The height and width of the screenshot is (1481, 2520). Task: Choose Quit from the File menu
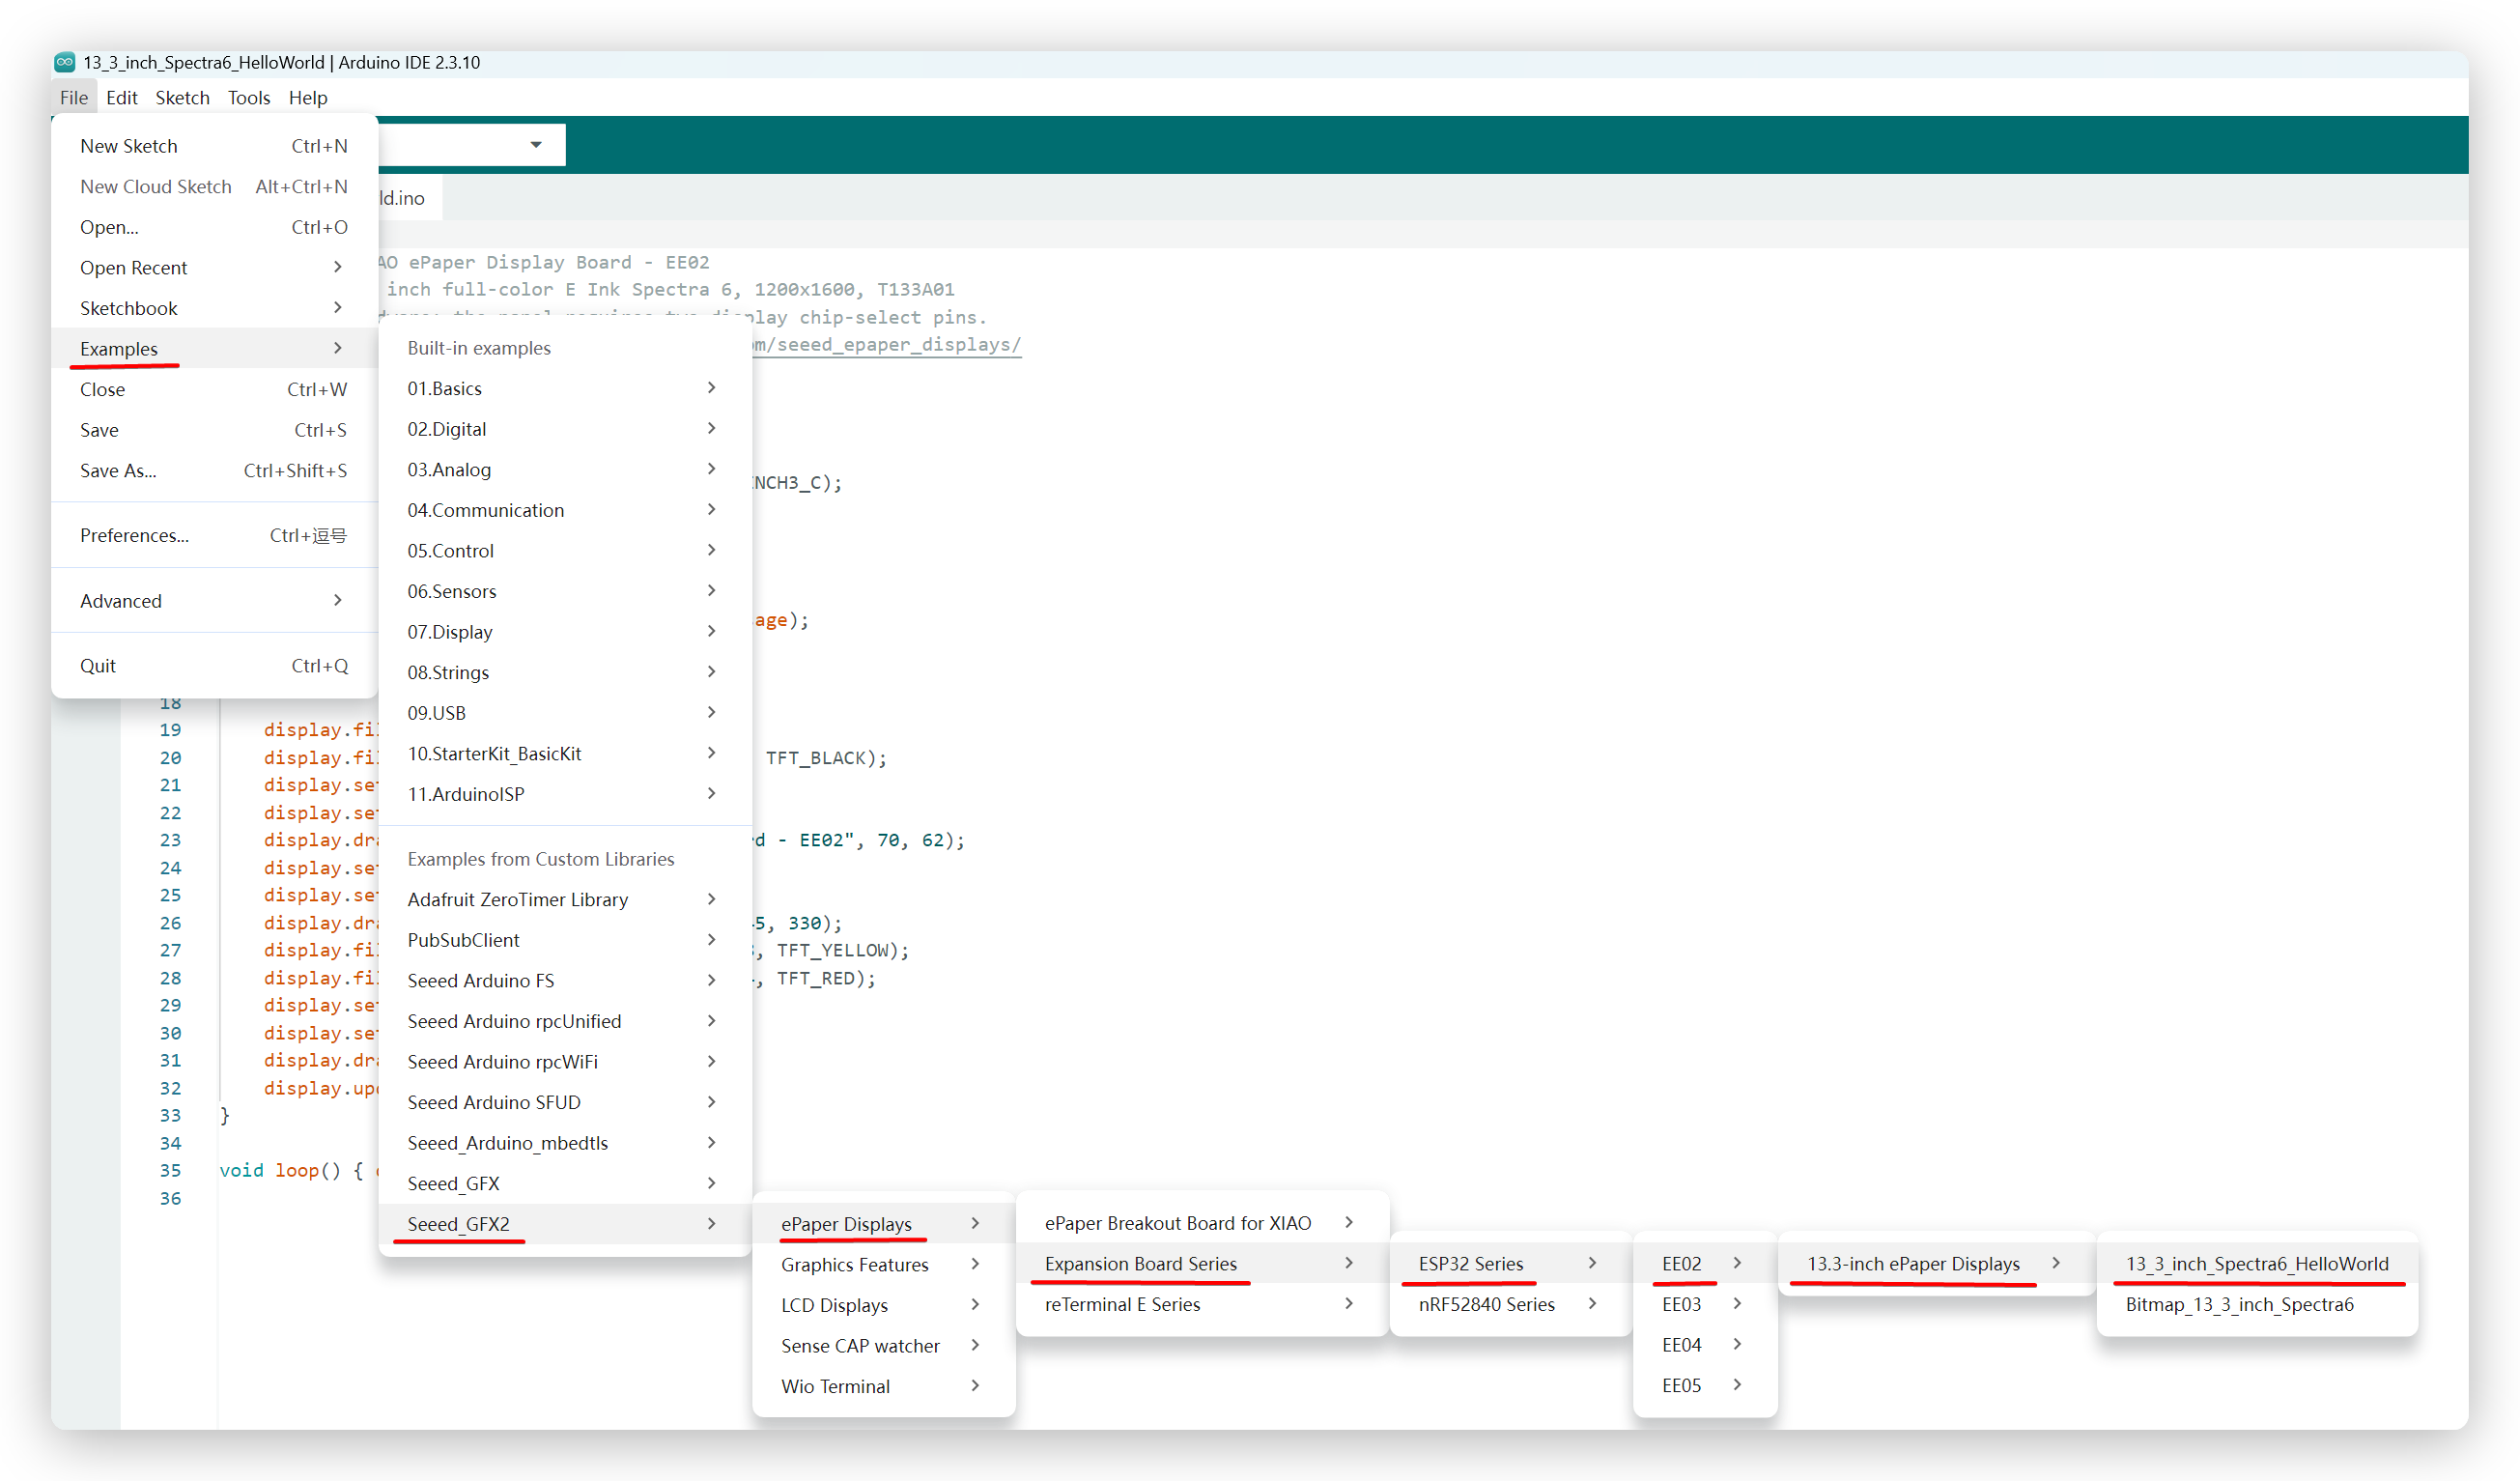click(214, 665)
